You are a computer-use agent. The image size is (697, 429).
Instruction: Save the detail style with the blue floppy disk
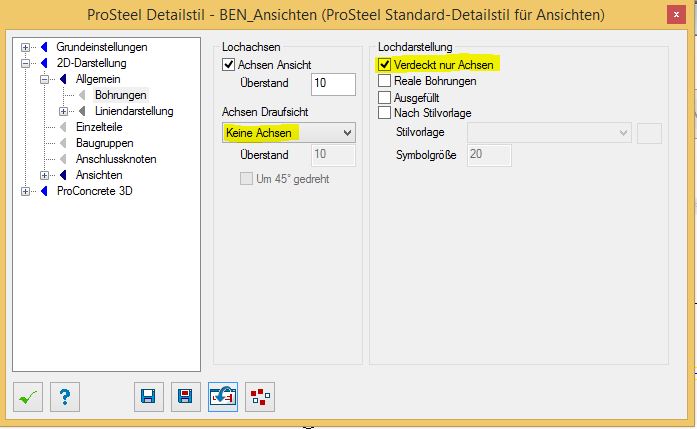click(148, 397)
